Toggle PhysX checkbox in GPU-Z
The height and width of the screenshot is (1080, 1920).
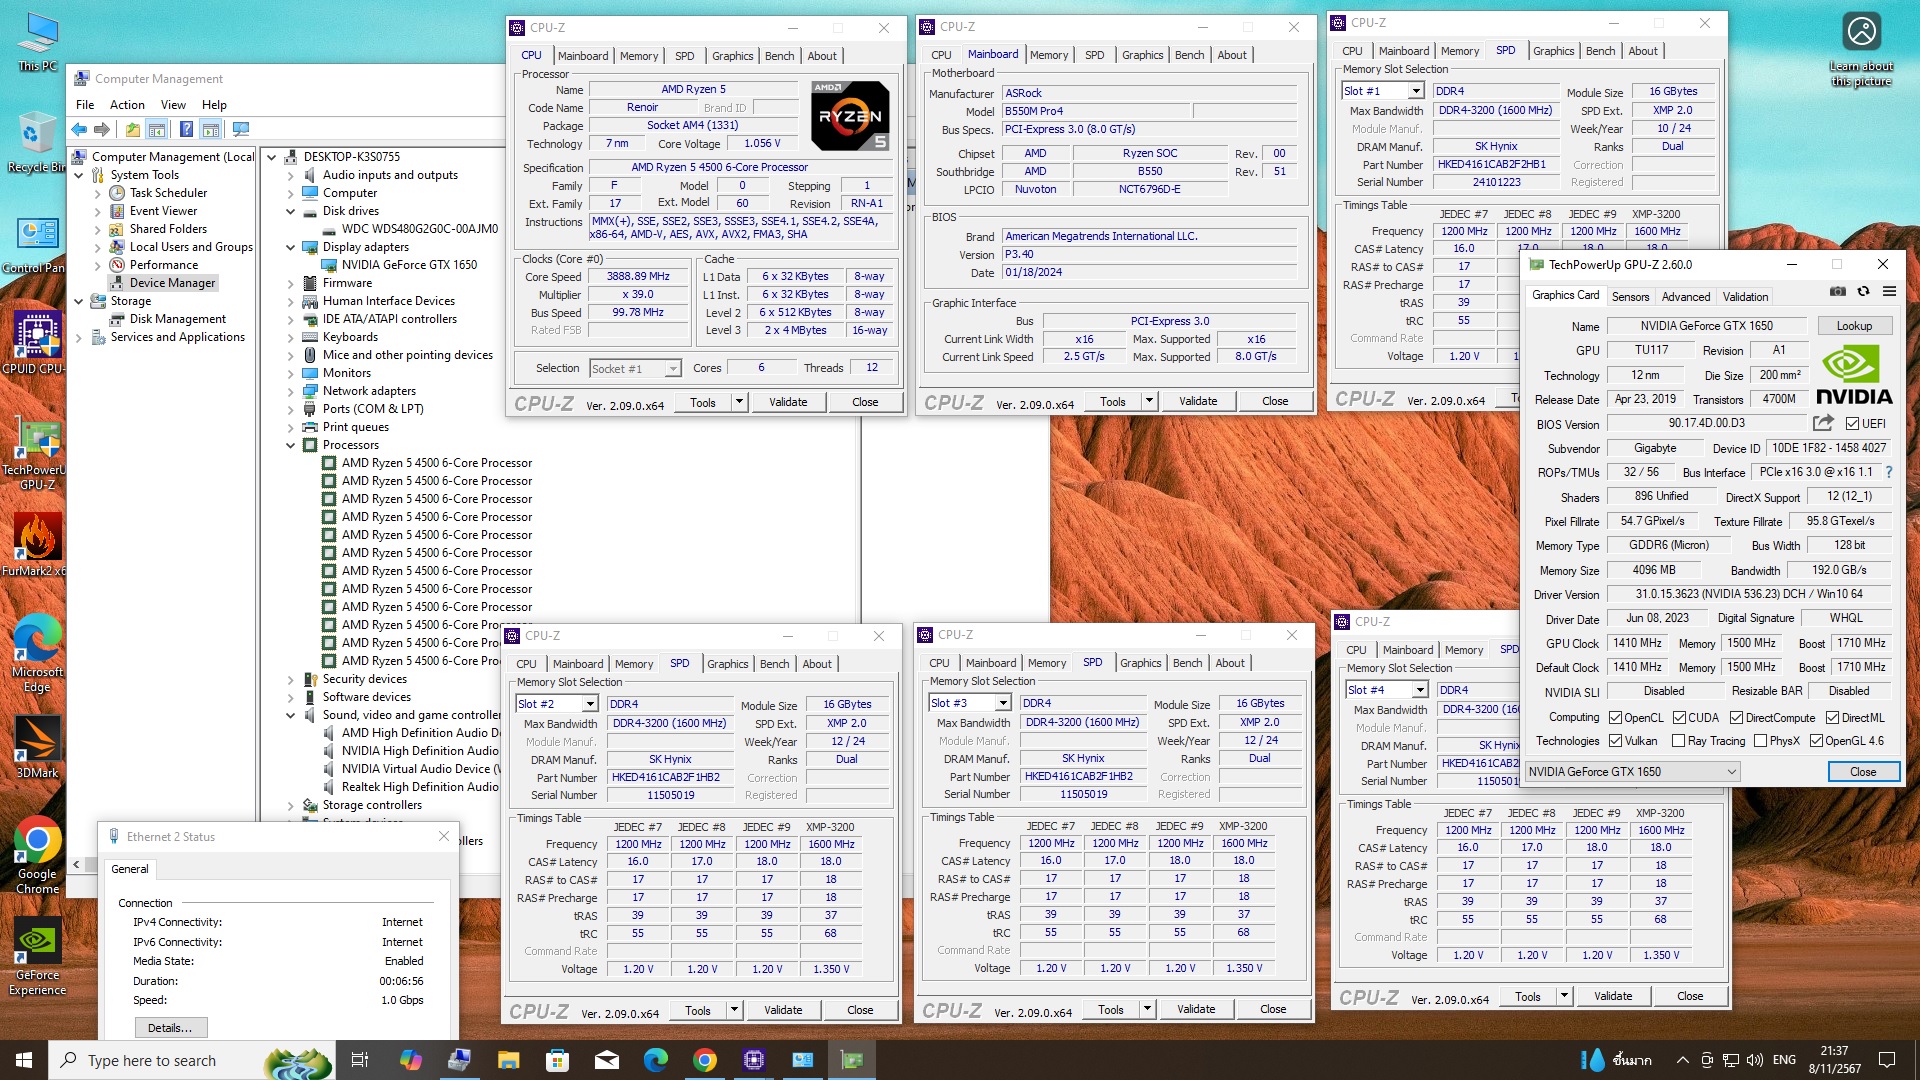pyautogui.click(x=1760, y=741)
